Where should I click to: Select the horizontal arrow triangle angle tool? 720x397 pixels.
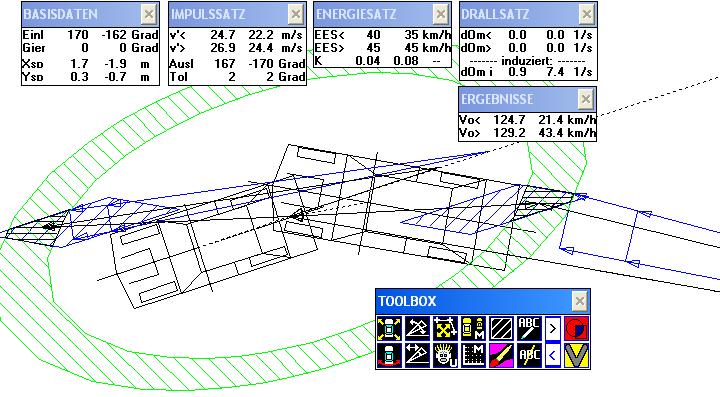click(x=417, y=355)
